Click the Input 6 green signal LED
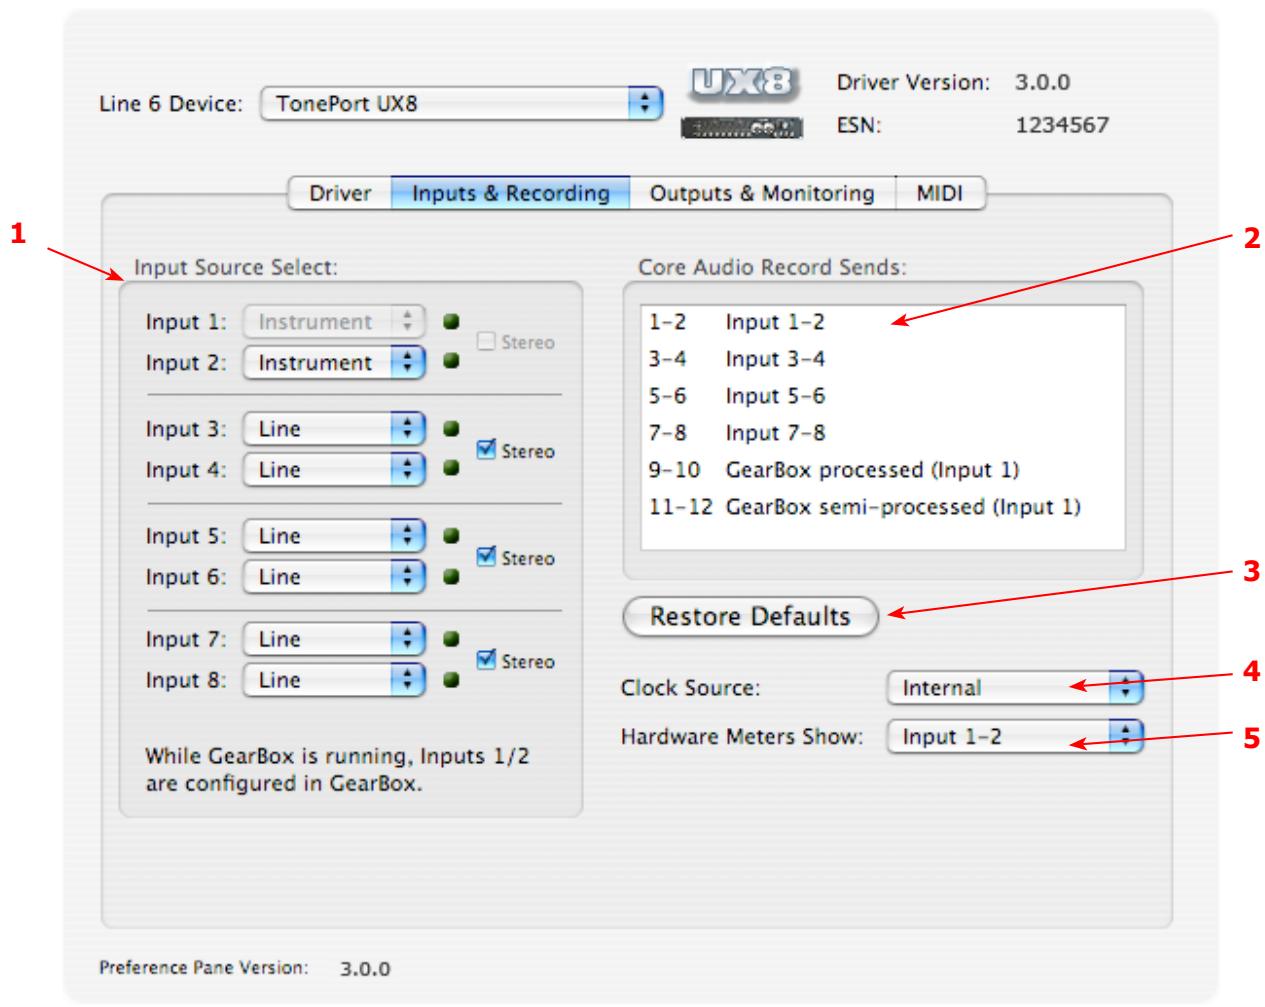This screenshot has height=1007, width=1265. click(450, 576)
